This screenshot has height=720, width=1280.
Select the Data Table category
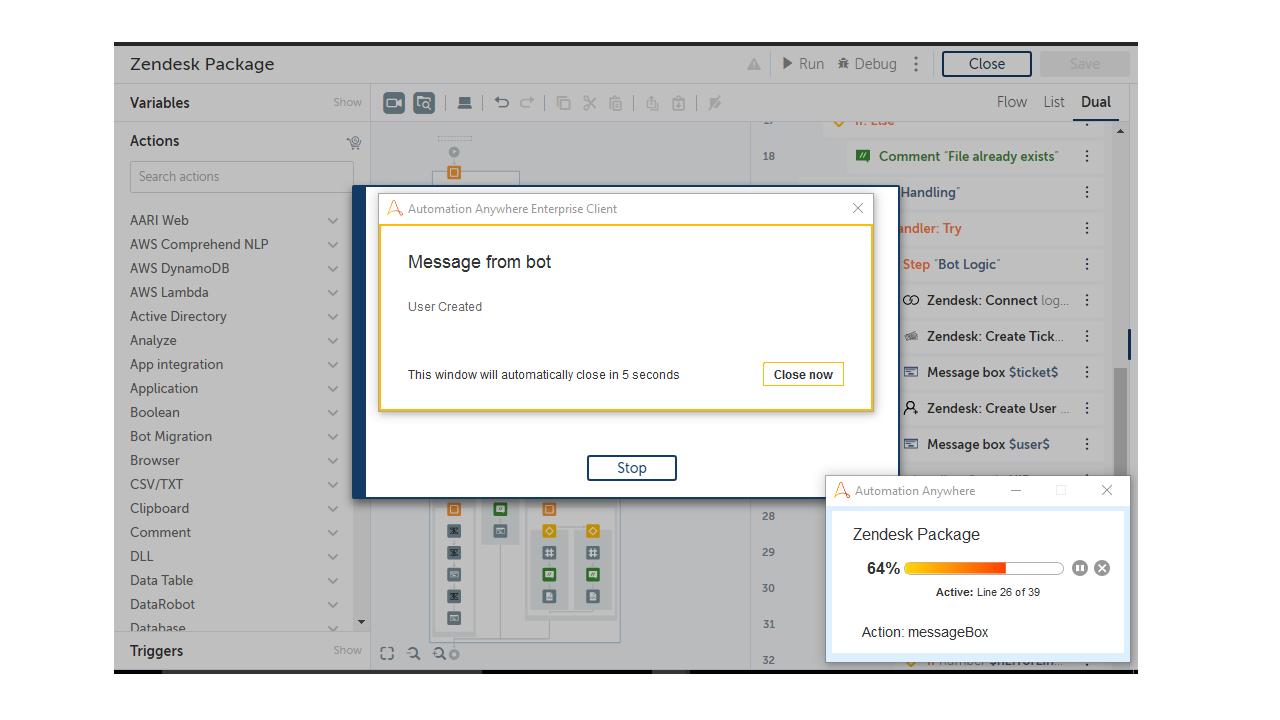pos(162,580)
